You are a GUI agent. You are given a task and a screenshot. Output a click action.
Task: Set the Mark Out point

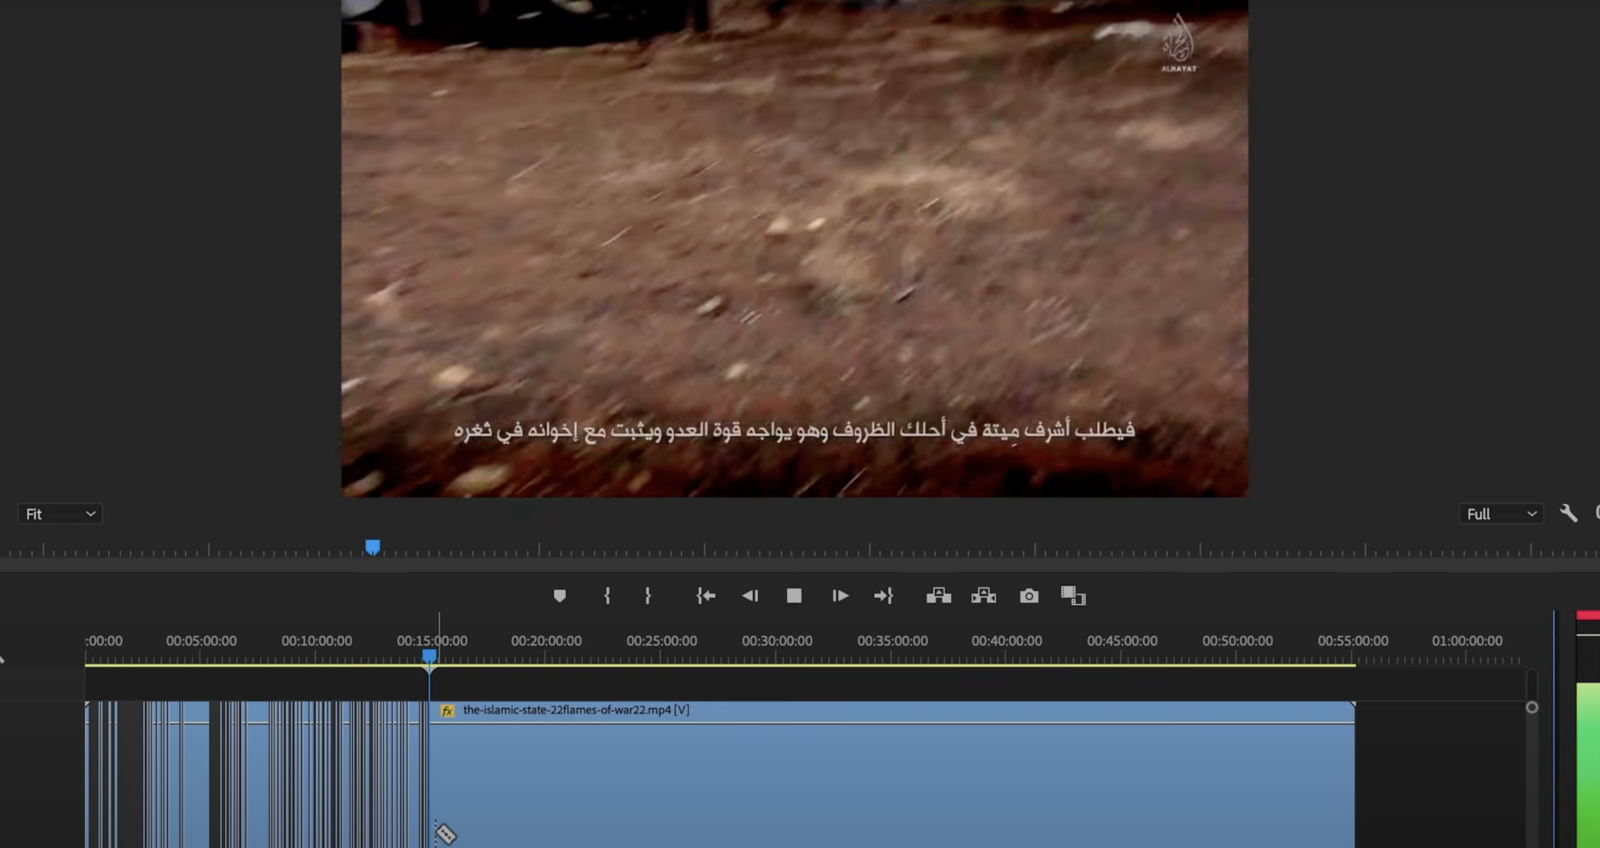(648, 596)
